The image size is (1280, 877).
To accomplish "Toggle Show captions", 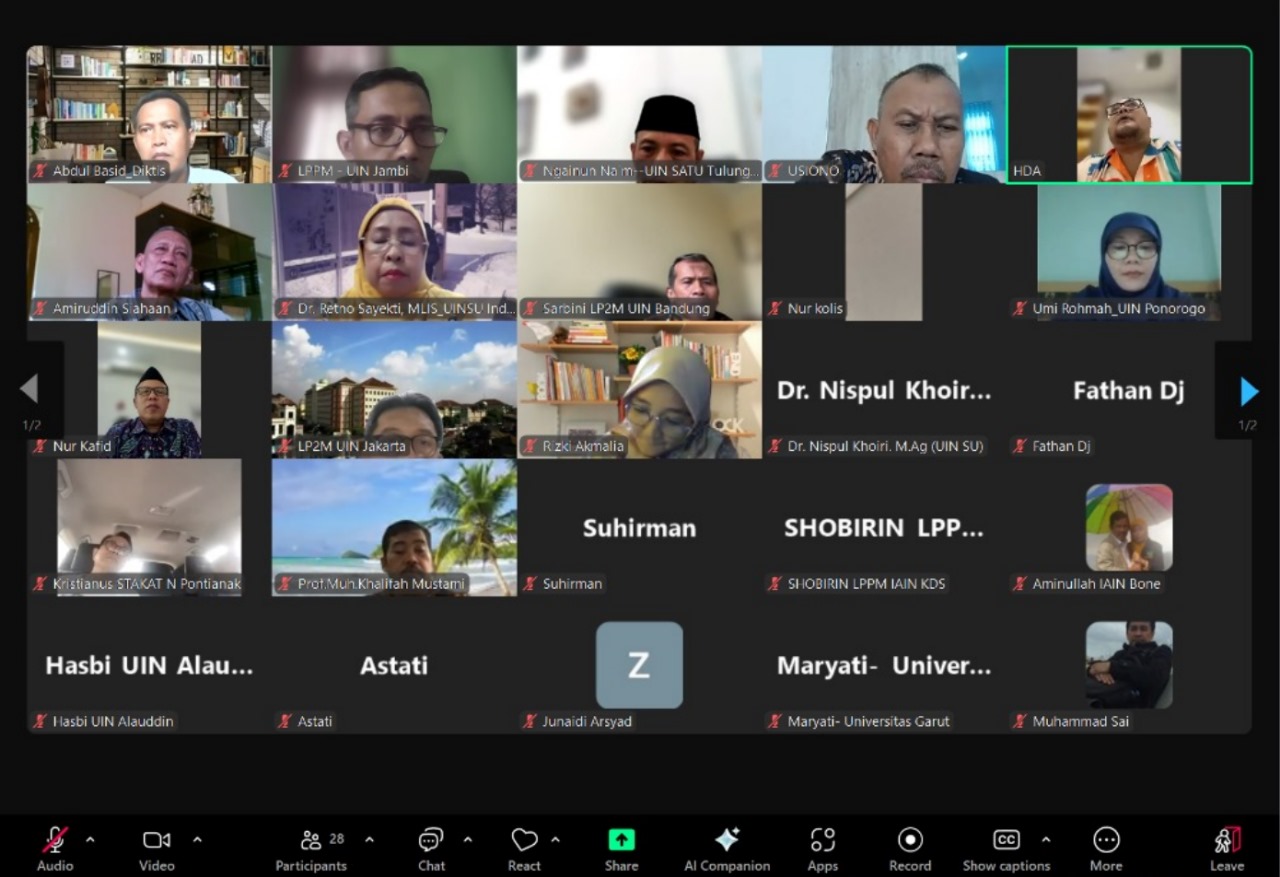I will point(1006,849).
